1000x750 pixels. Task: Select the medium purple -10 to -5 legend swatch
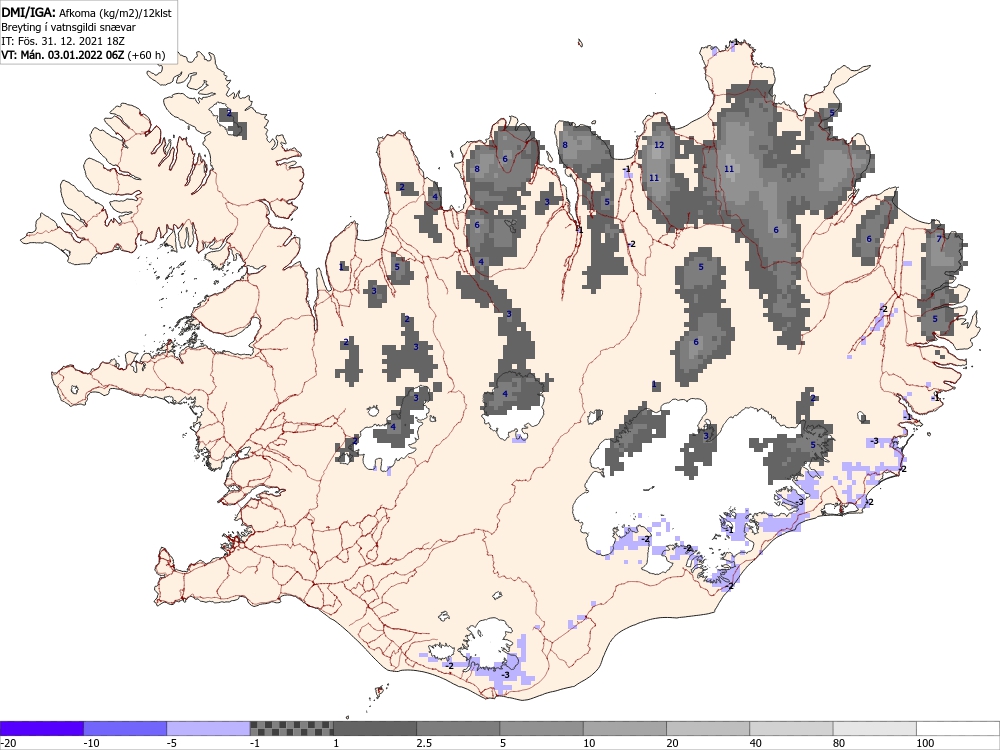(125, 728)
